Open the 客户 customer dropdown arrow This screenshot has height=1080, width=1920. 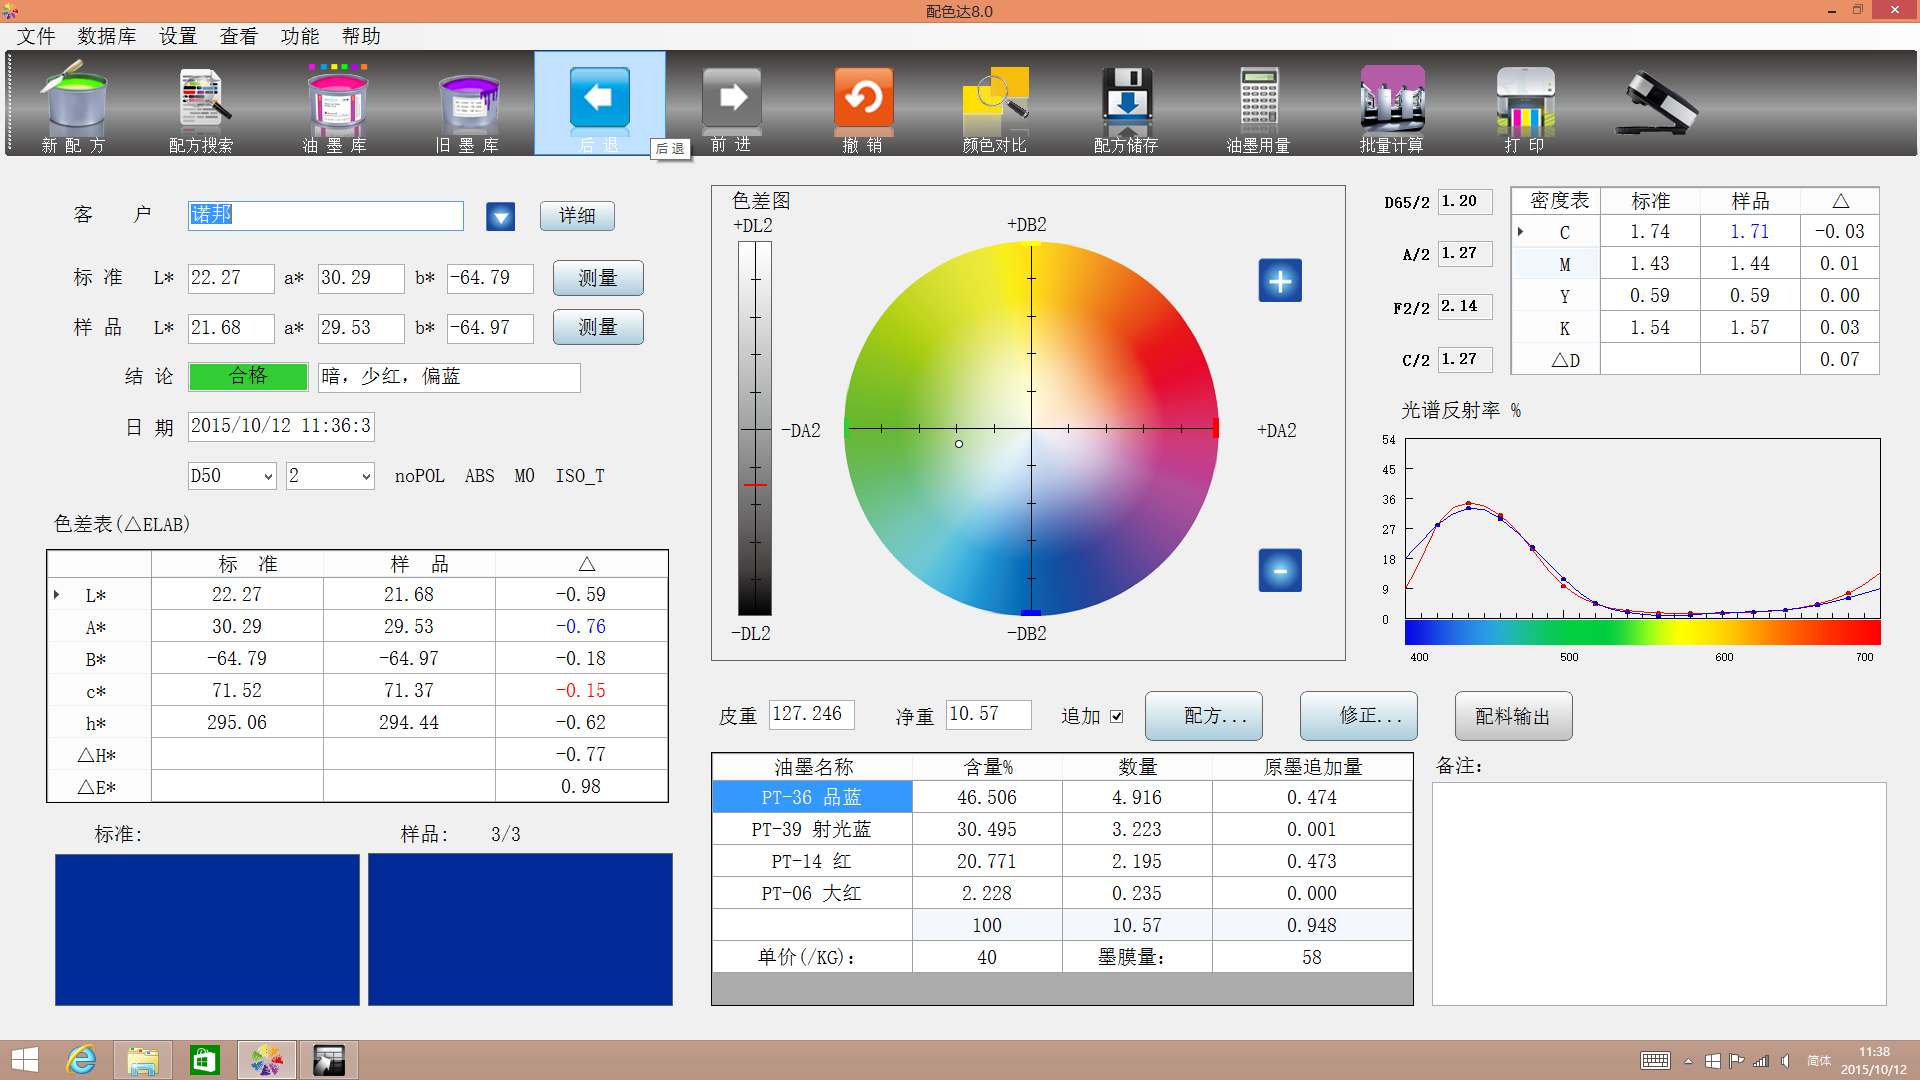[x=500, y=216]
